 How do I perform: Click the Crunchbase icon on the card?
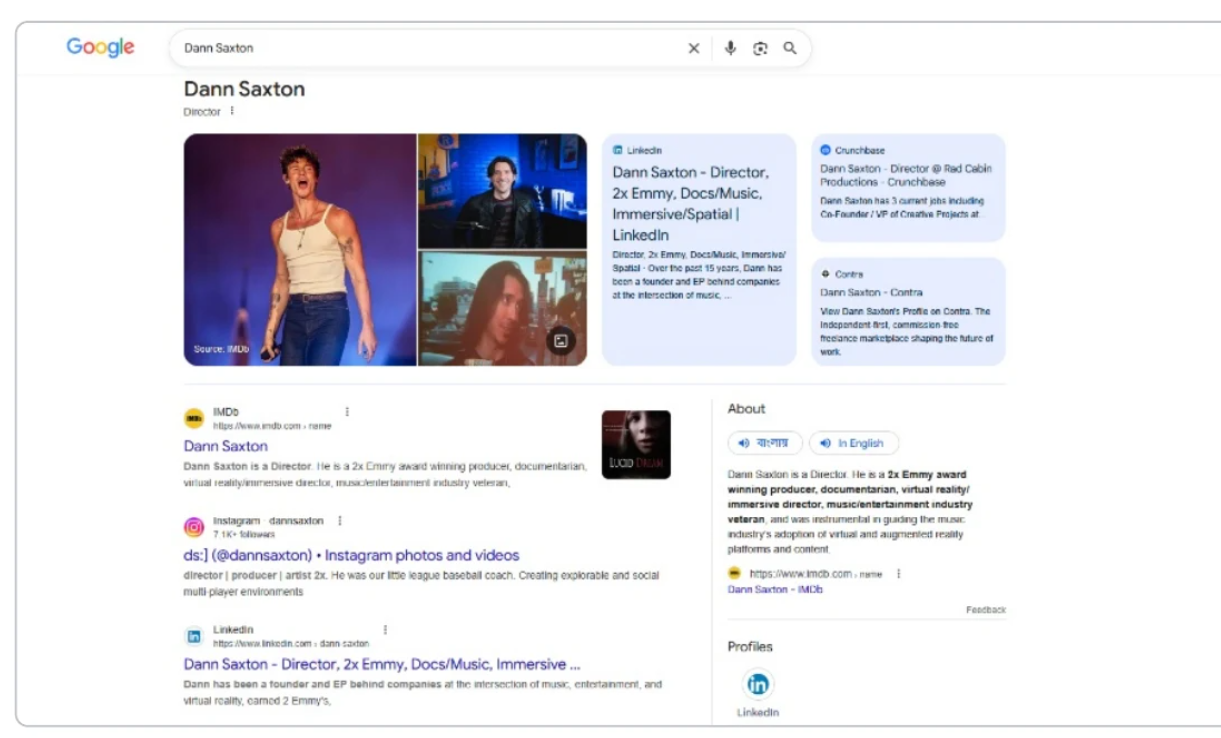(x=825, y=150)
